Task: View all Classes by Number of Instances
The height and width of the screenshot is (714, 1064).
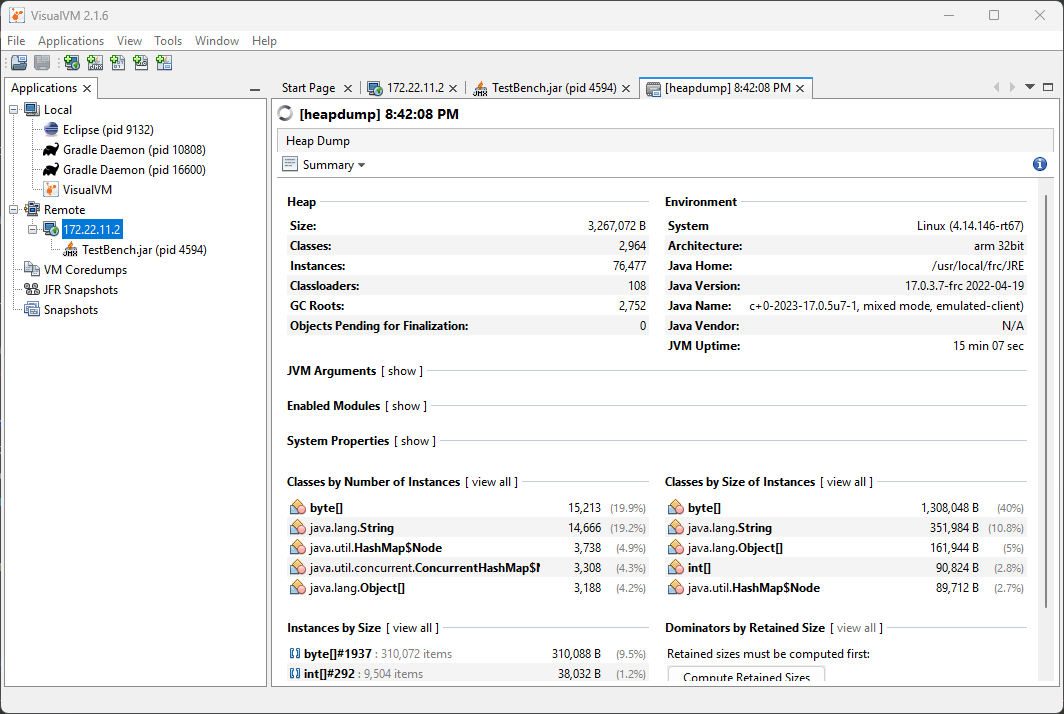Action: (x=492, y=481)
